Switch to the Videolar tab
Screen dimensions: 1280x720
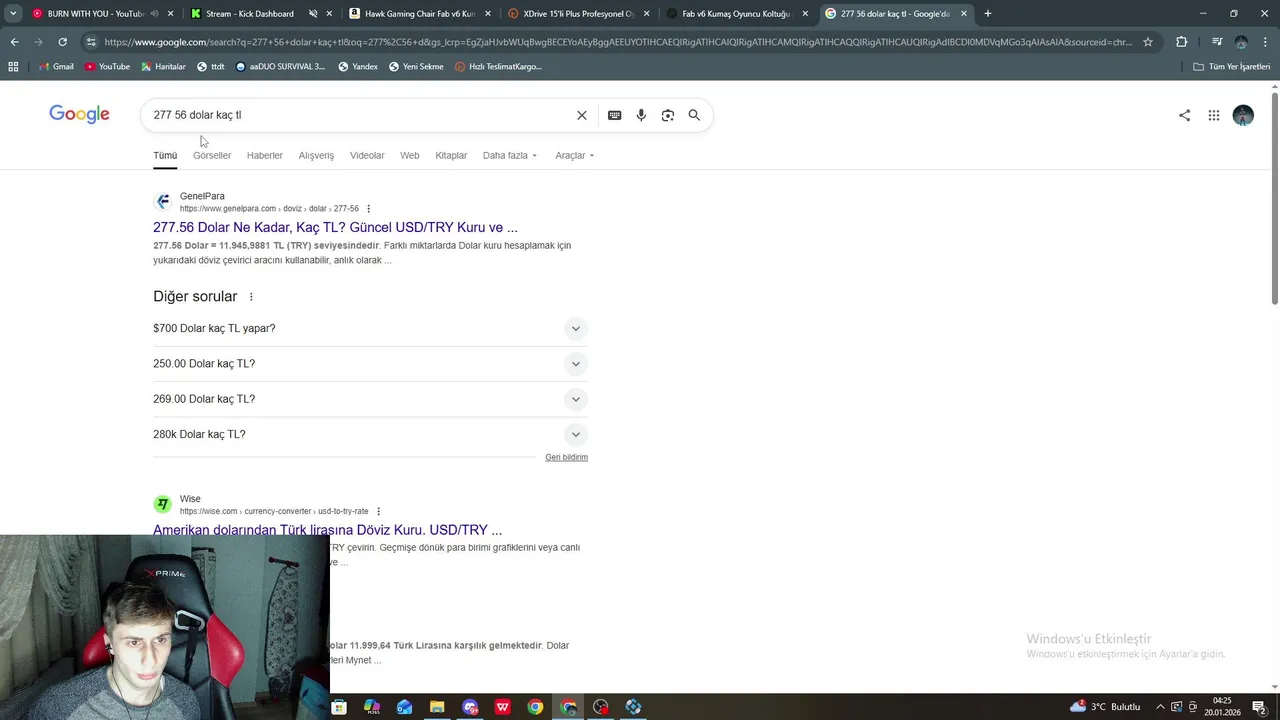coord(367,156)
